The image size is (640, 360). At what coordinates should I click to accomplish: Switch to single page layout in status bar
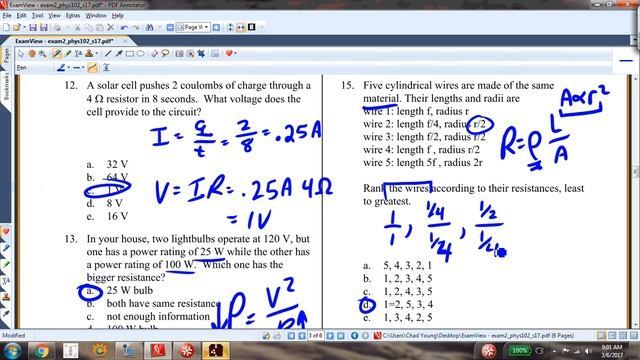(x=601, y=336)
